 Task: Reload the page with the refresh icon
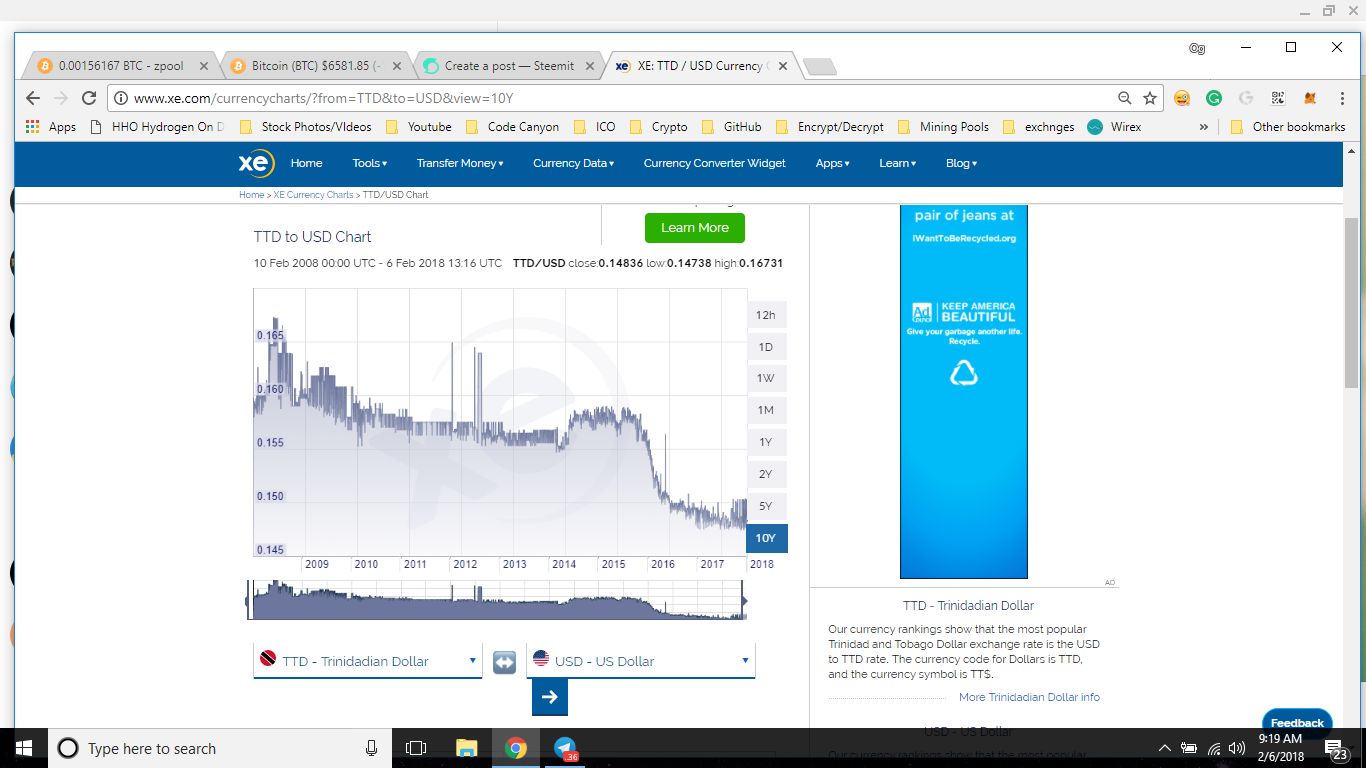tap(89, 98)
